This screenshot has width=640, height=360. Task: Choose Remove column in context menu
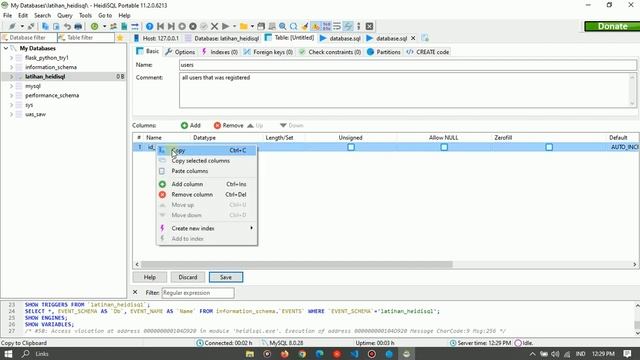point(207,195)
